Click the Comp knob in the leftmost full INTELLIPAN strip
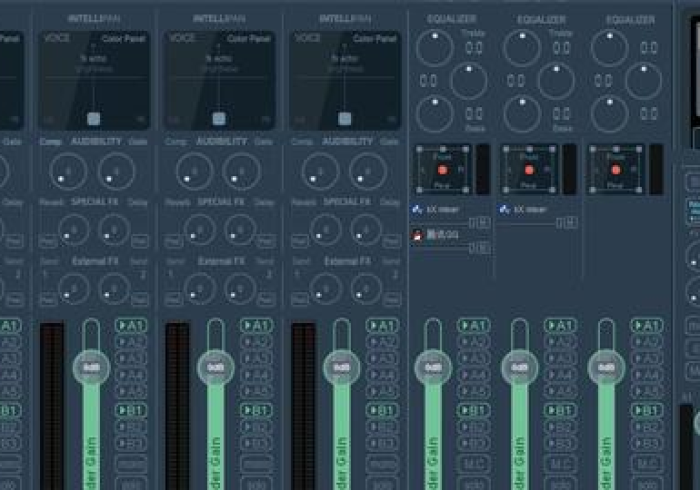Image resolution: width=700 pixels, height=490 pixels. click(x=68, y=171)
